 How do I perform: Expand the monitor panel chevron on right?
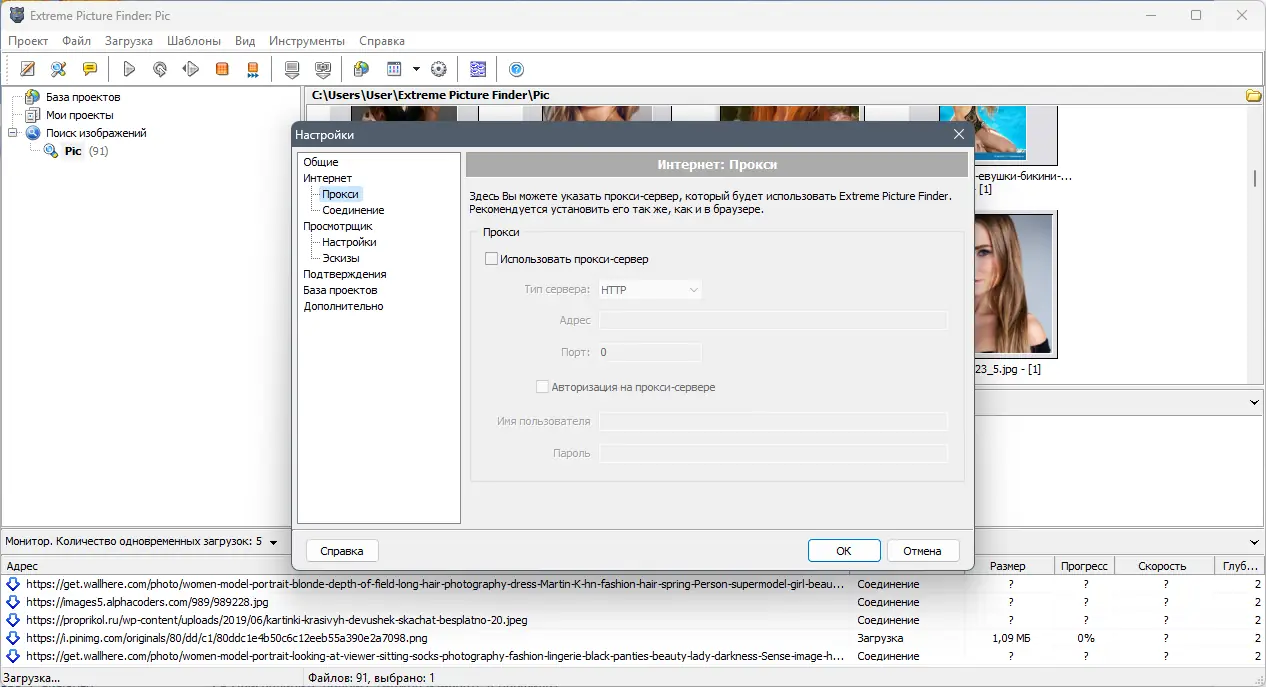tap(1255, 541)
